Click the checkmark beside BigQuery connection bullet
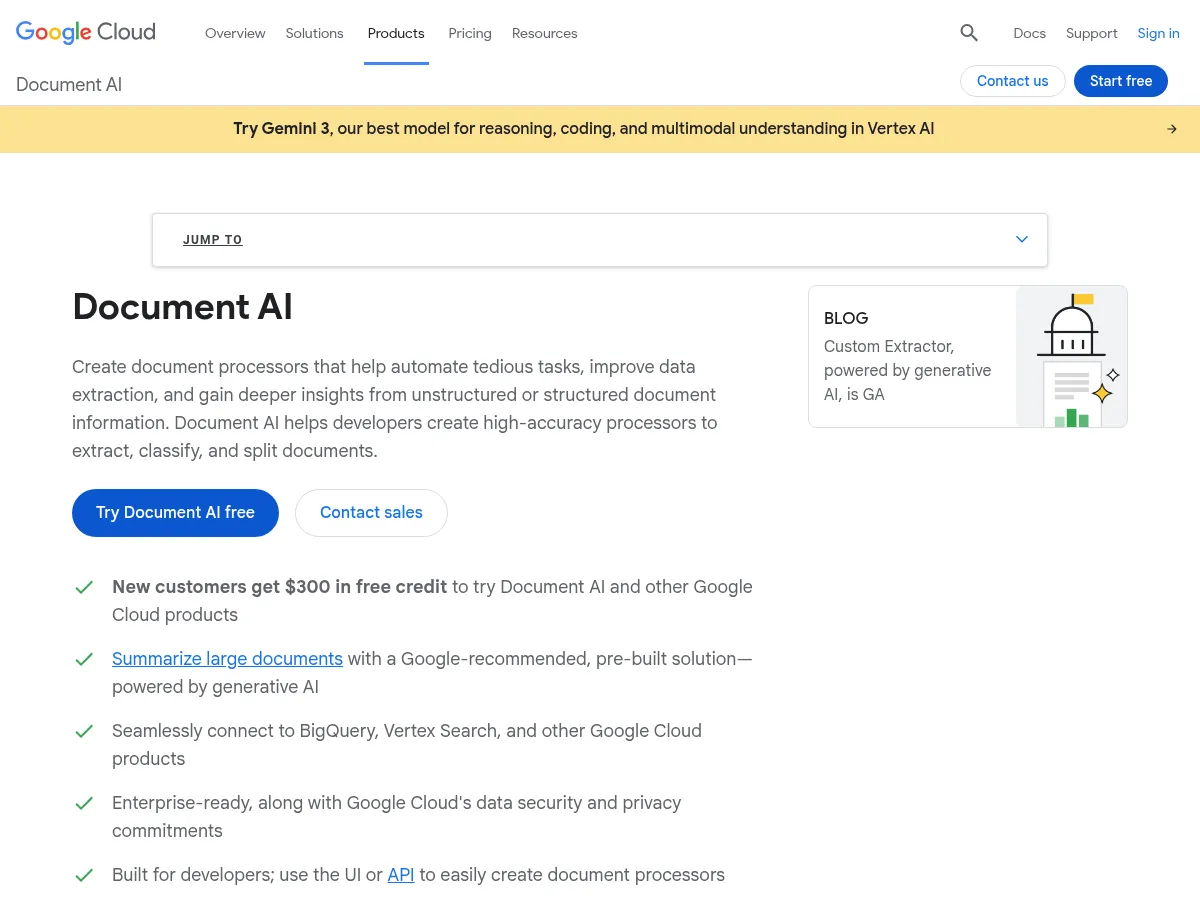Viewport: 1200px width, 900px height. (84, 731)
